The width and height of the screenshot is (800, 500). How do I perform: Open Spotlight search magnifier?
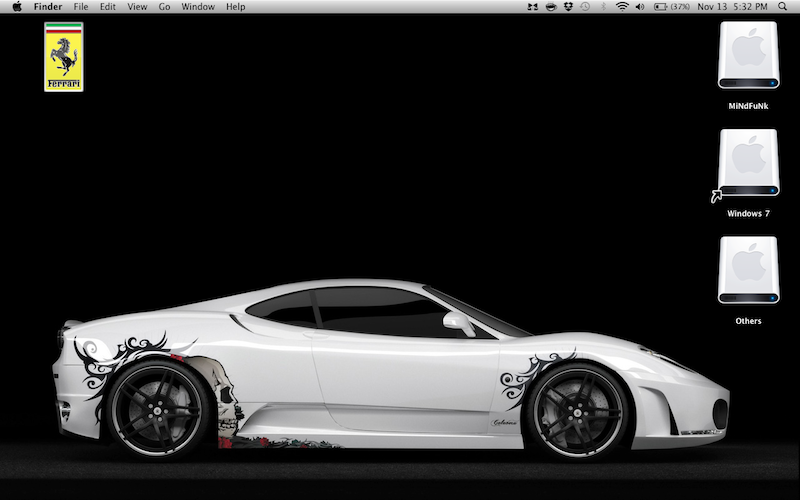click(x=782, y=7)
